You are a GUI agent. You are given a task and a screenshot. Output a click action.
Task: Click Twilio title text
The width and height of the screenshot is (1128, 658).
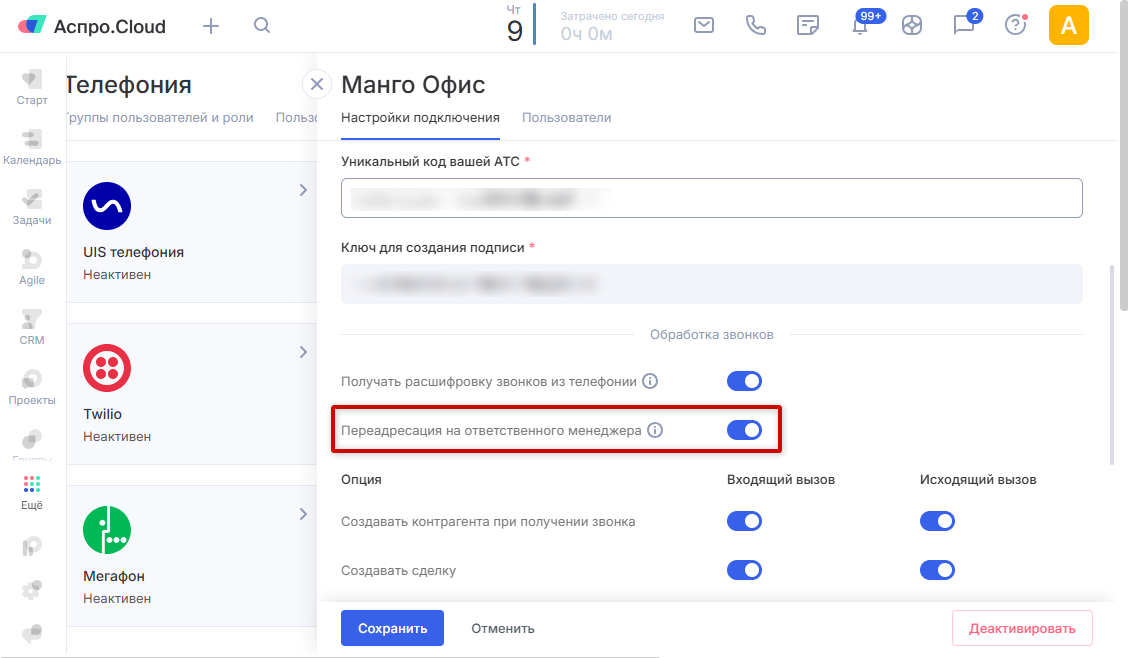pyautogui.click(x=102, y=414)
